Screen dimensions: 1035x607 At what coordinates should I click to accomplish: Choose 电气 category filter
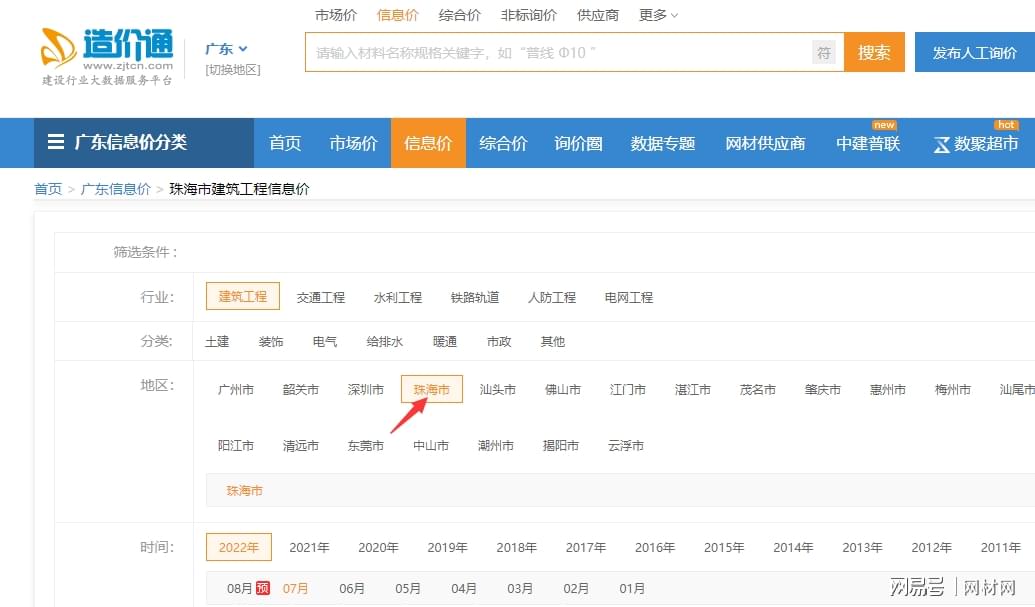point(325,342)
